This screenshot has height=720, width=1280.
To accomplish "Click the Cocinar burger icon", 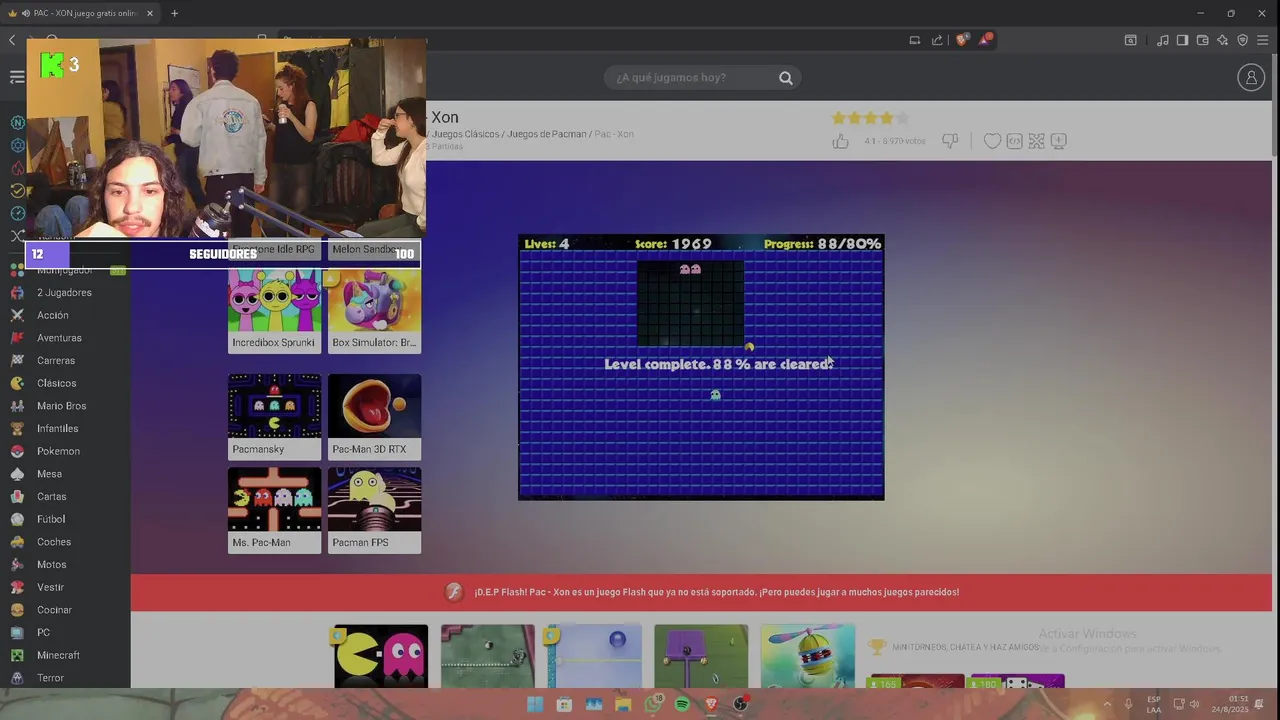I will click(x=17, y=610).
